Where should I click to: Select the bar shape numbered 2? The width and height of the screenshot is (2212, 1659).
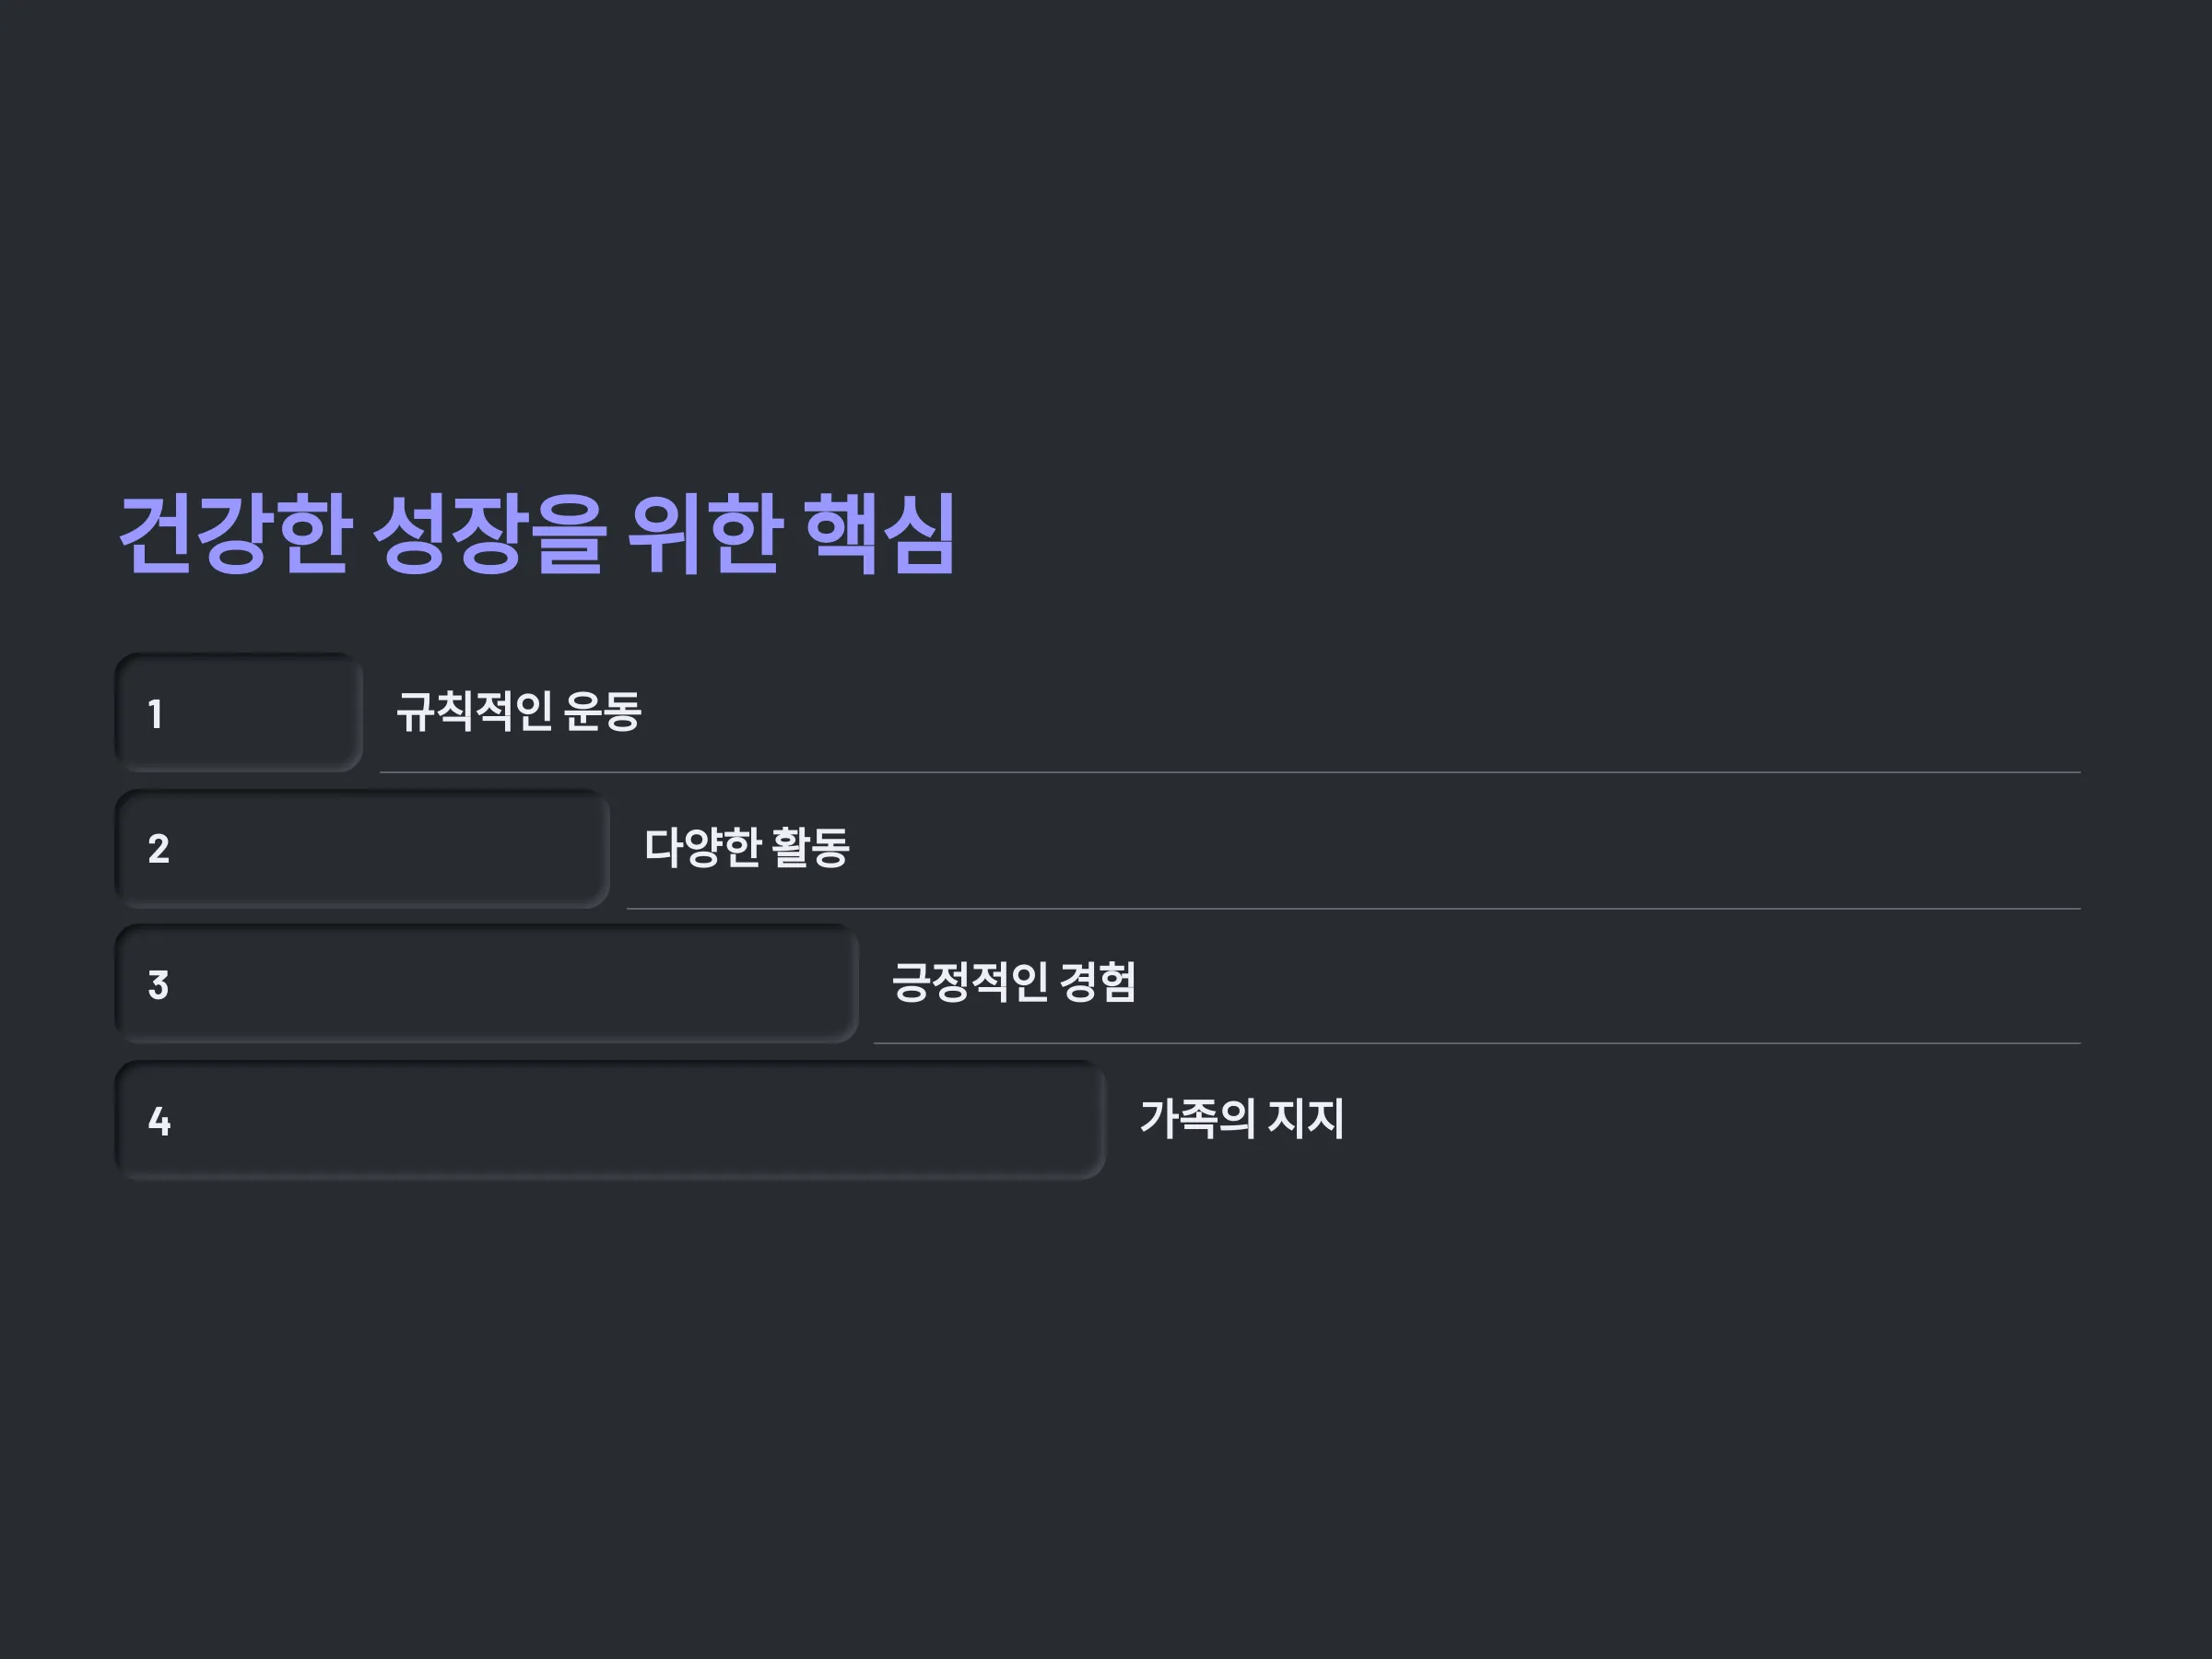coord(362,848)
